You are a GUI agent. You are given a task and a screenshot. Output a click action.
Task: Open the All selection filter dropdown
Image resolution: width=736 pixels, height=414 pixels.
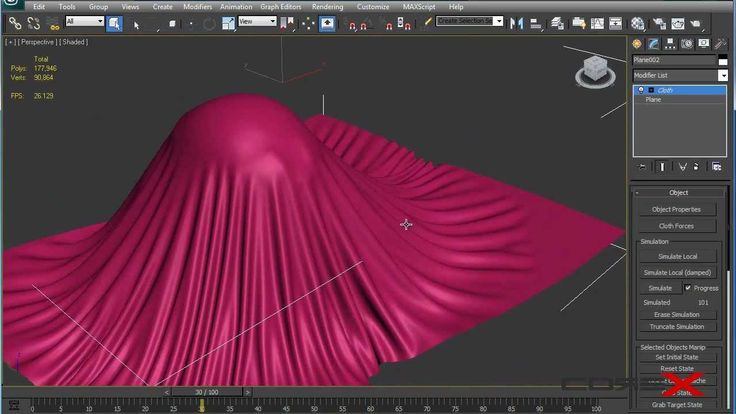(84, 21)
